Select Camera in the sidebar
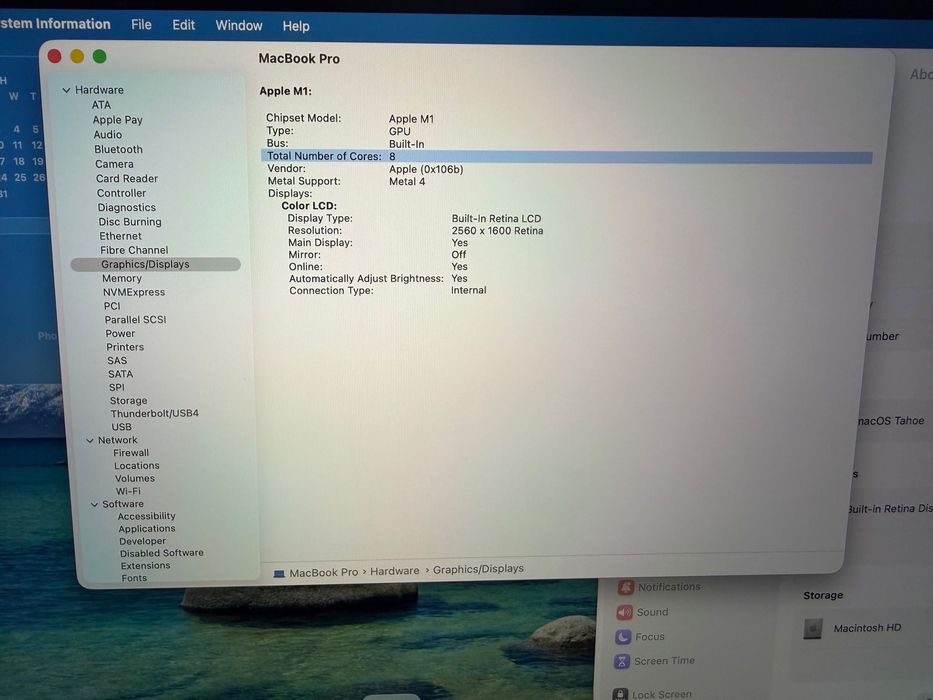 [114, 164]
